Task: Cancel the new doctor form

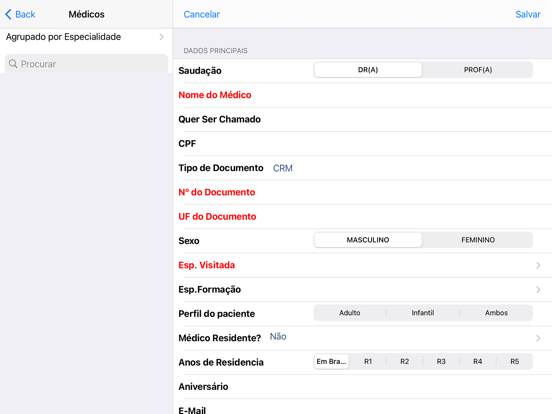Action: [x=201, y=14]
